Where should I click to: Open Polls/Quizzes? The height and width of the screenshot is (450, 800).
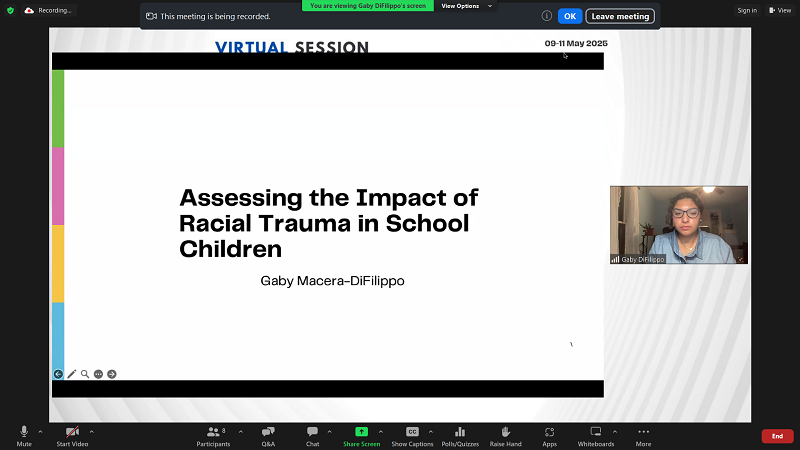[x=460, y=434]
